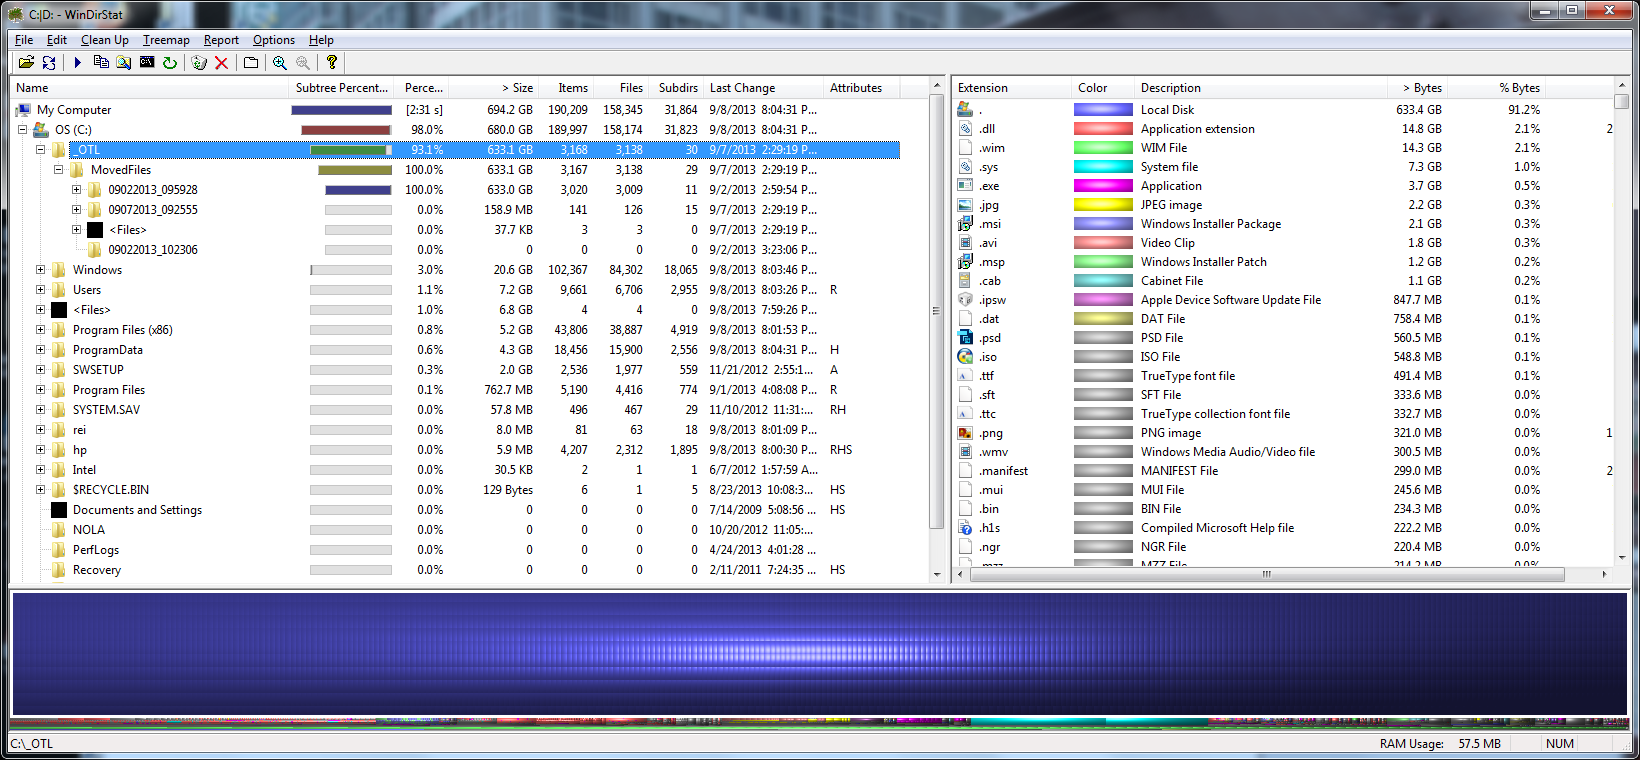
Task: Expand the 09022013_095928 folder
Action: 76,190
